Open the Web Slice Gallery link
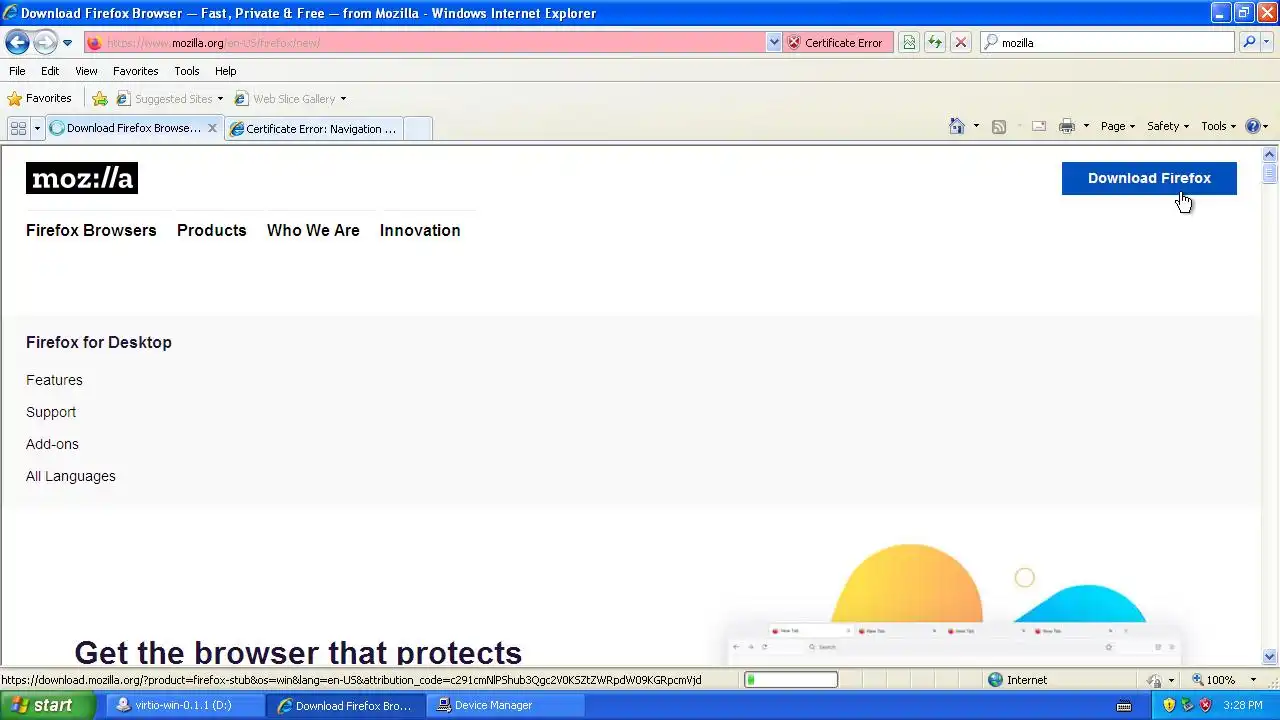Image resolution: width=1280 pixels, height=720 pixels. 289,99
